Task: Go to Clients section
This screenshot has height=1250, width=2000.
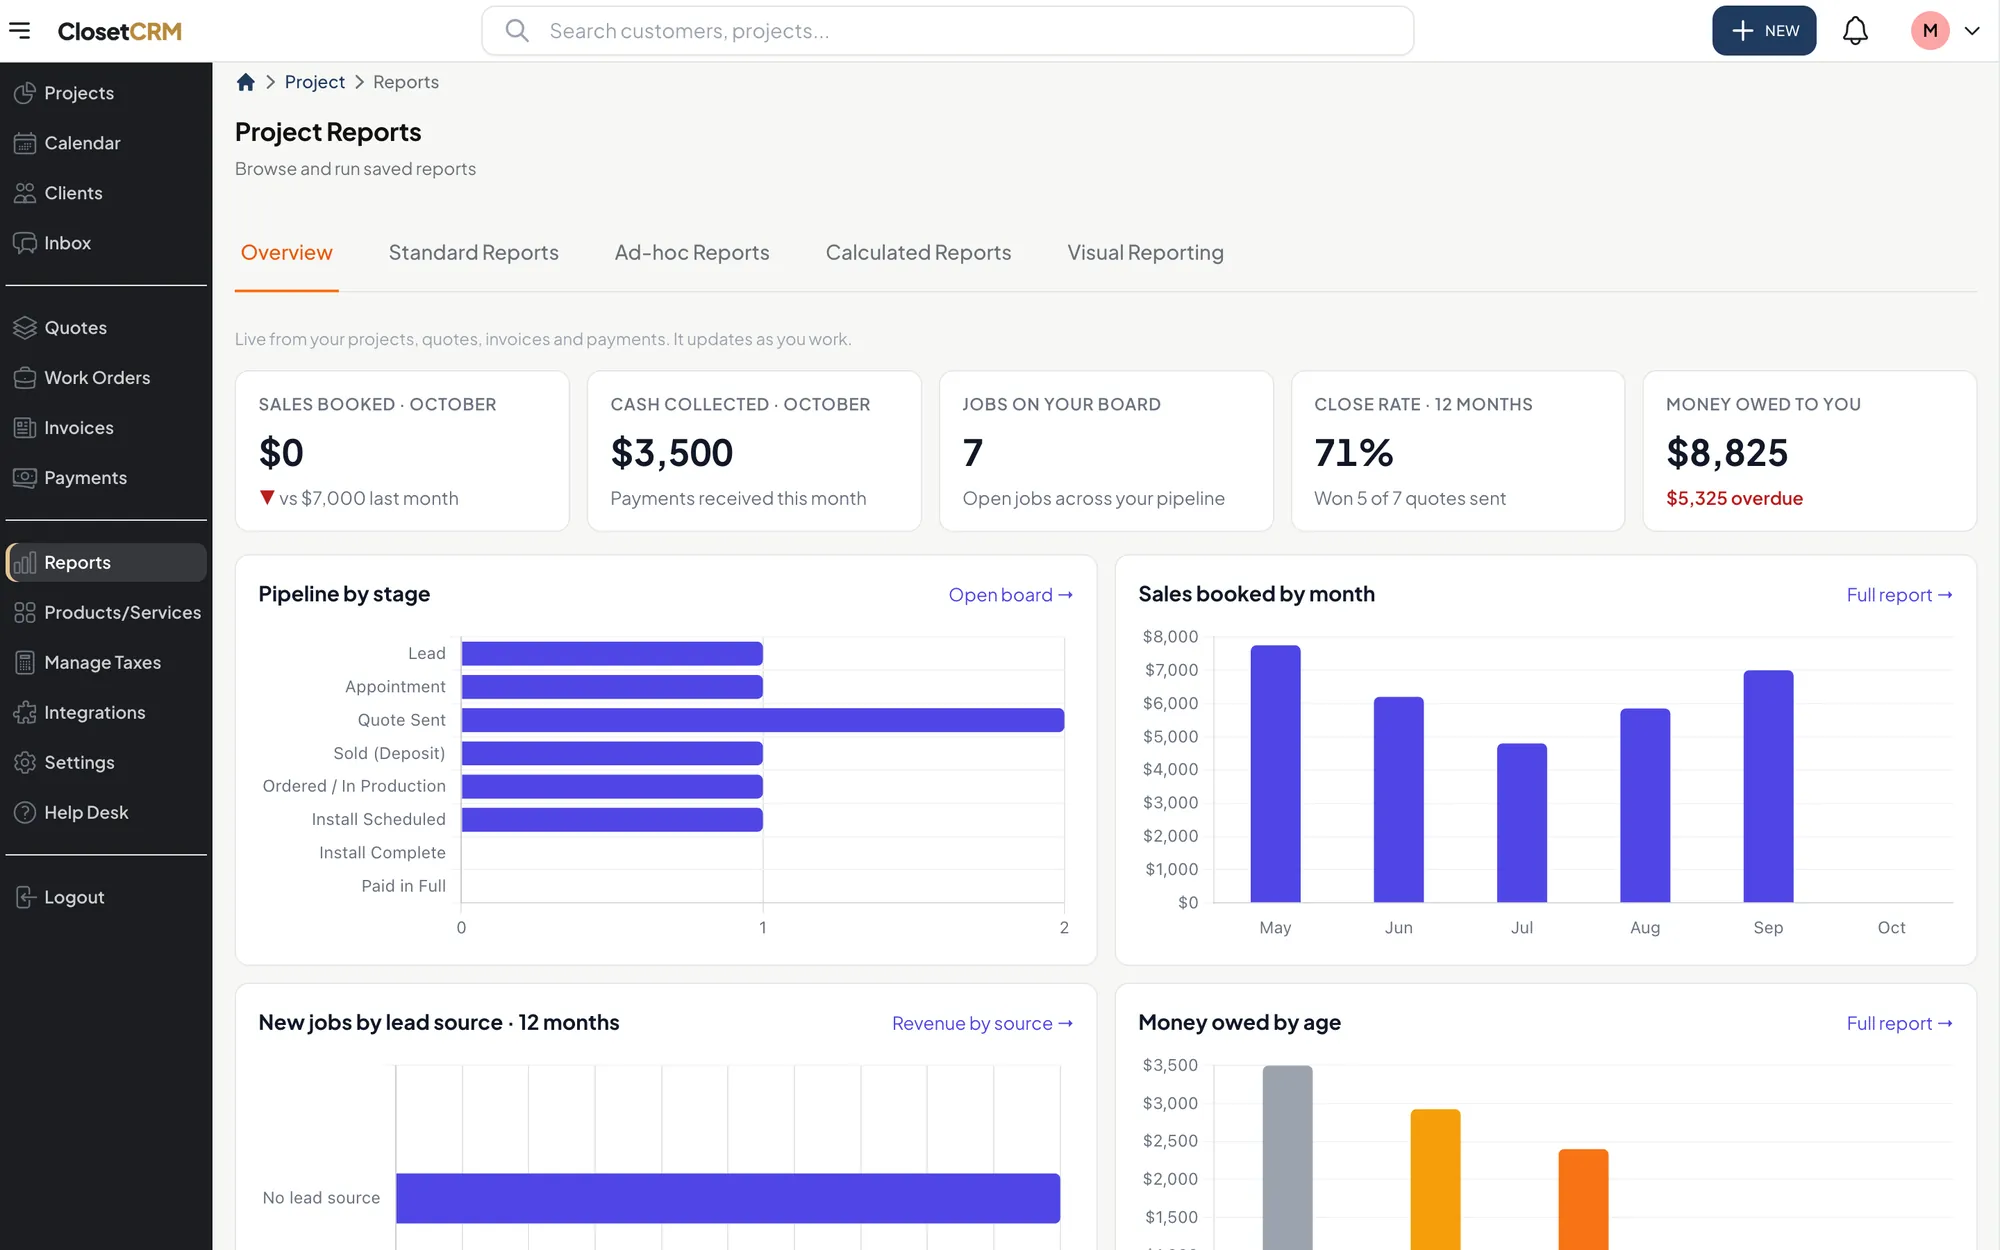Action: 106,193
